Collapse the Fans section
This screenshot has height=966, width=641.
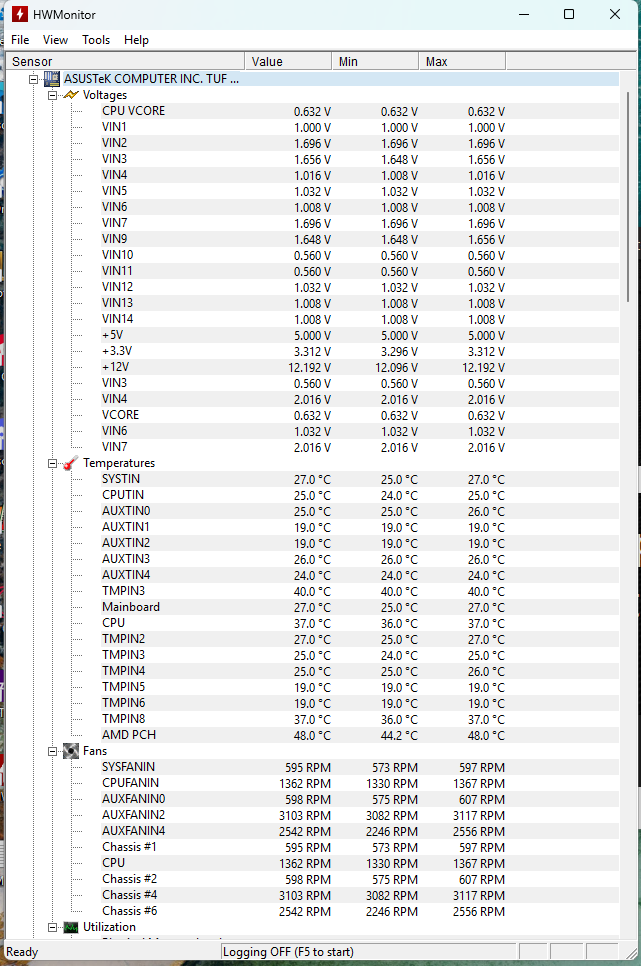point(52,751)
